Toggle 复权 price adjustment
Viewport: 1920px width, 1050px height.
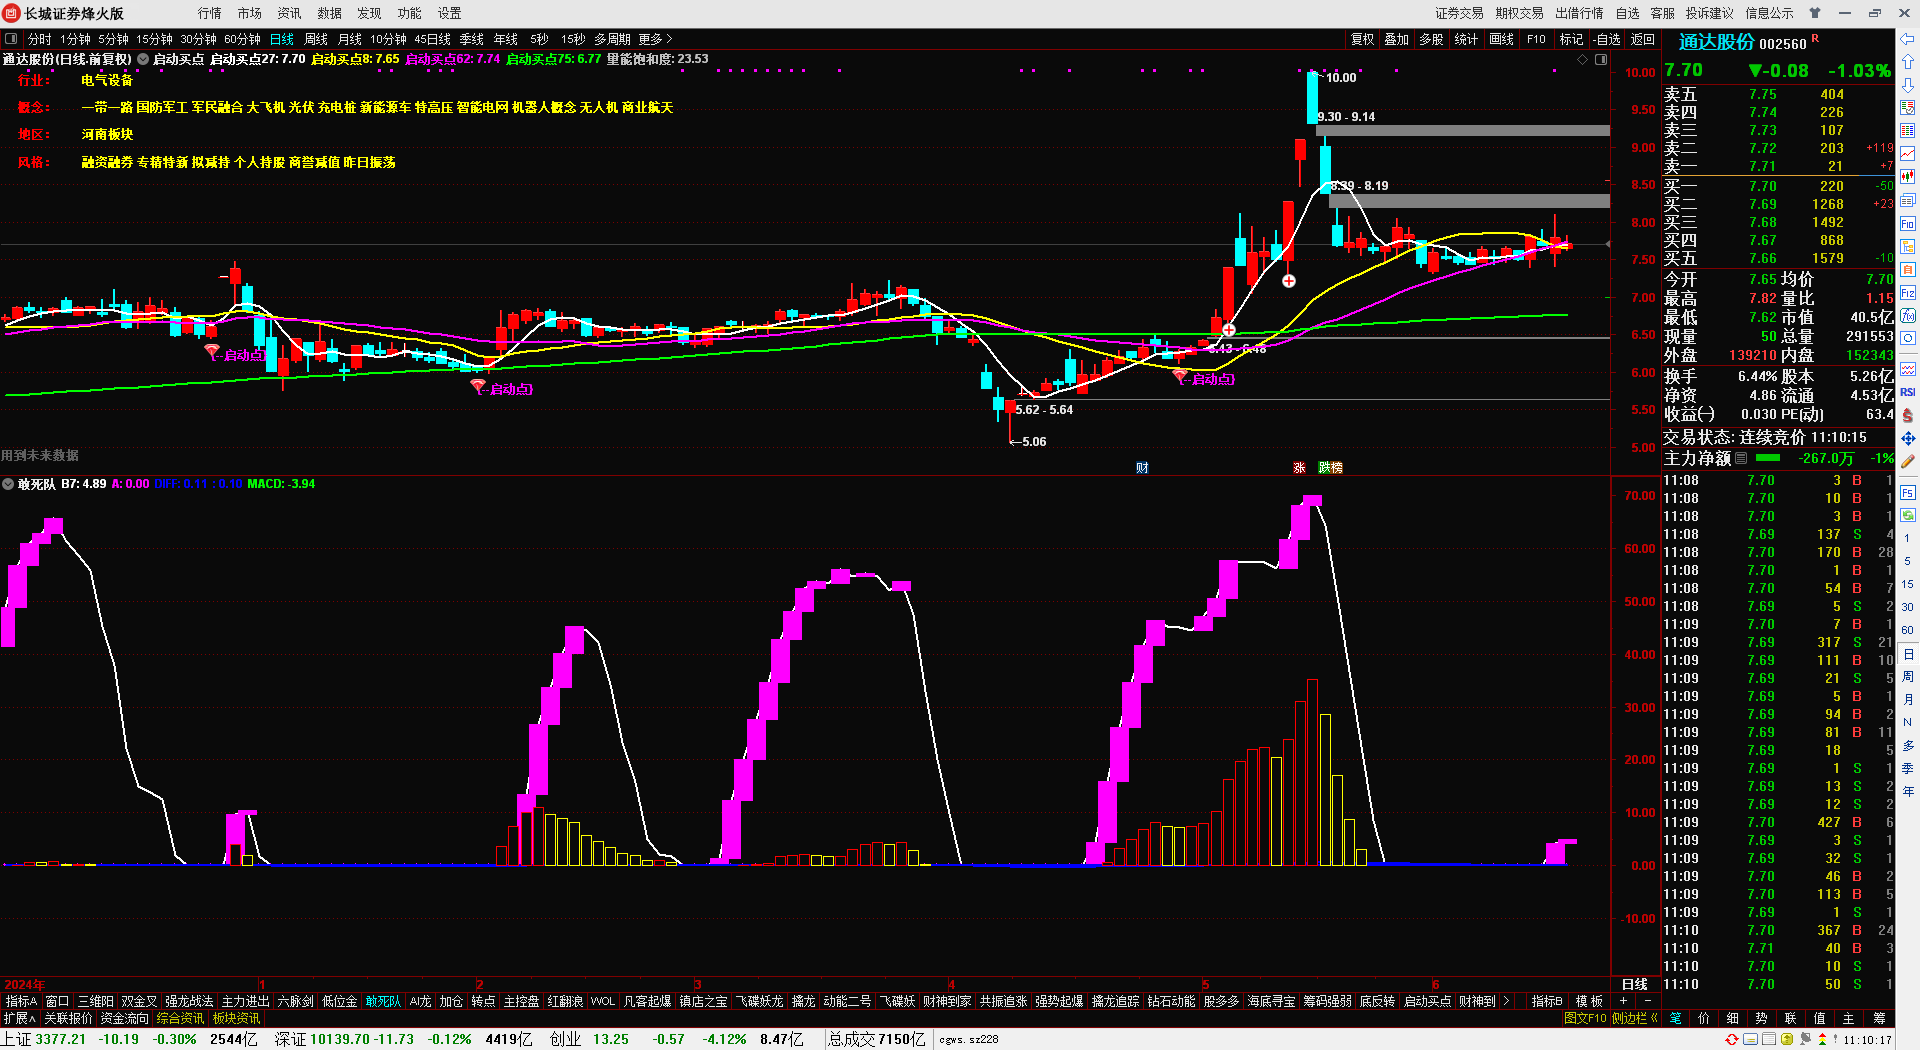click(1362, 39)
